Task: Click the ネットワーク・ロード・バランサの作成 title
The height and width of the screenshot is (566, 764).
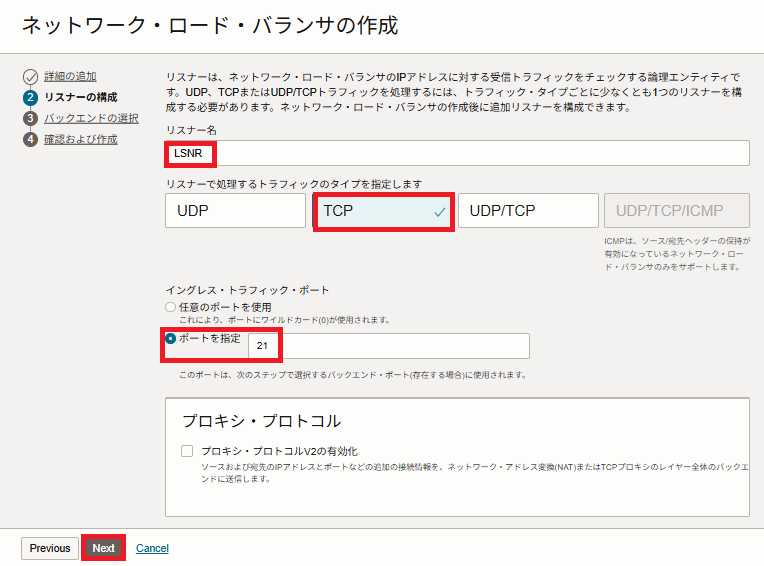Action: pyautogui.click(x=210, y=25)
